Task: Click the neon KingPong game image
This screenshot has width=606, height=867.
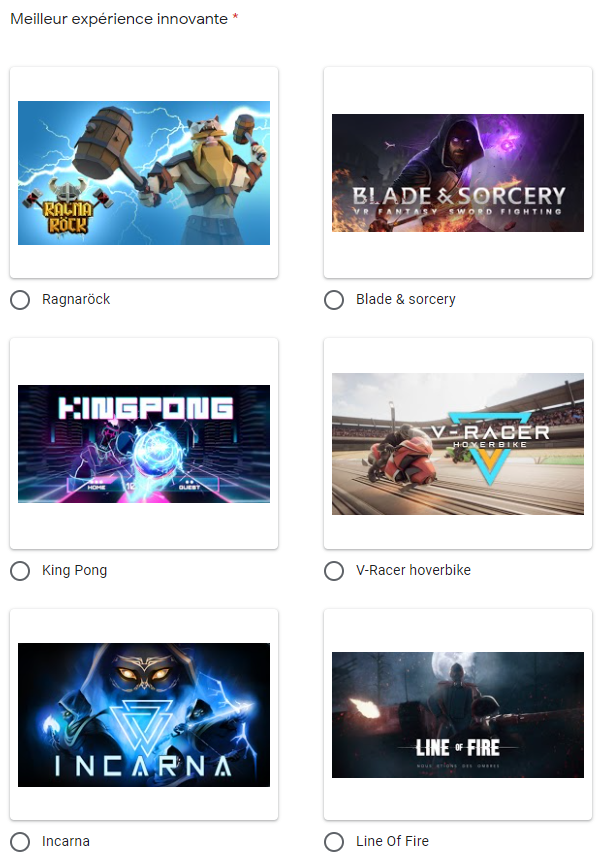Action: (144, 443)
